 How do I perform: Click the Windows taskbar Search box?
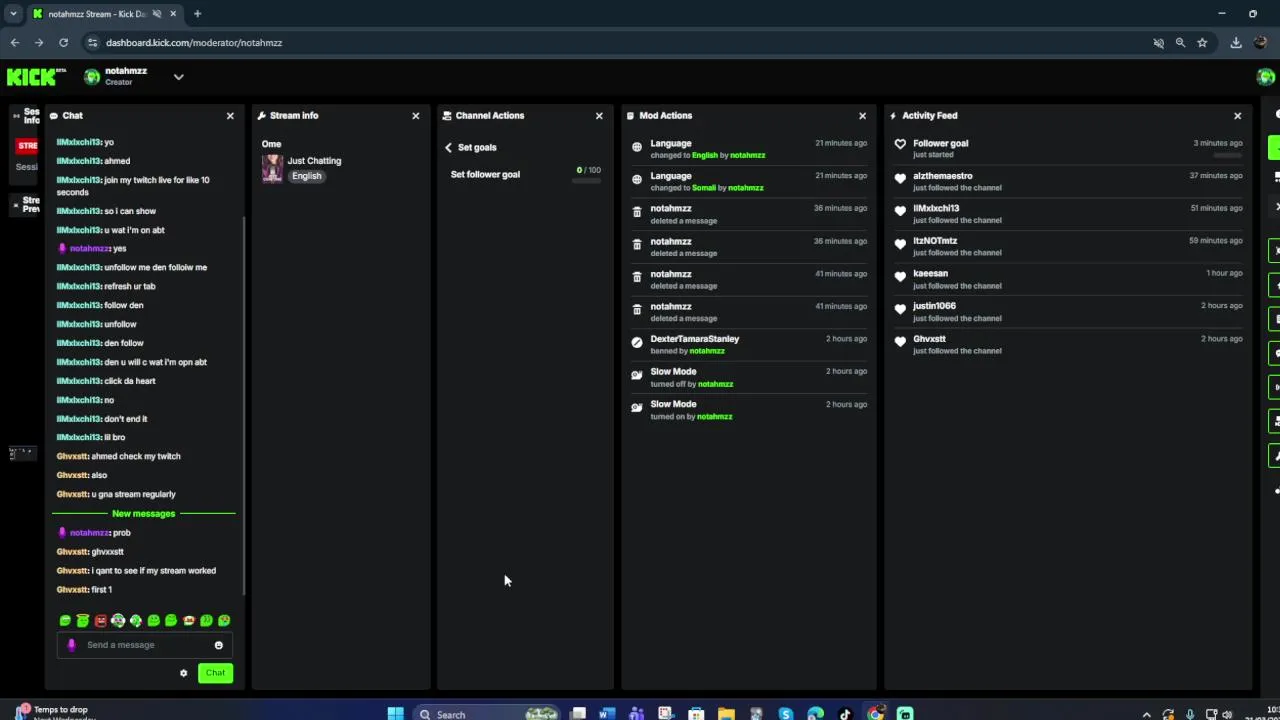[487, 713]
